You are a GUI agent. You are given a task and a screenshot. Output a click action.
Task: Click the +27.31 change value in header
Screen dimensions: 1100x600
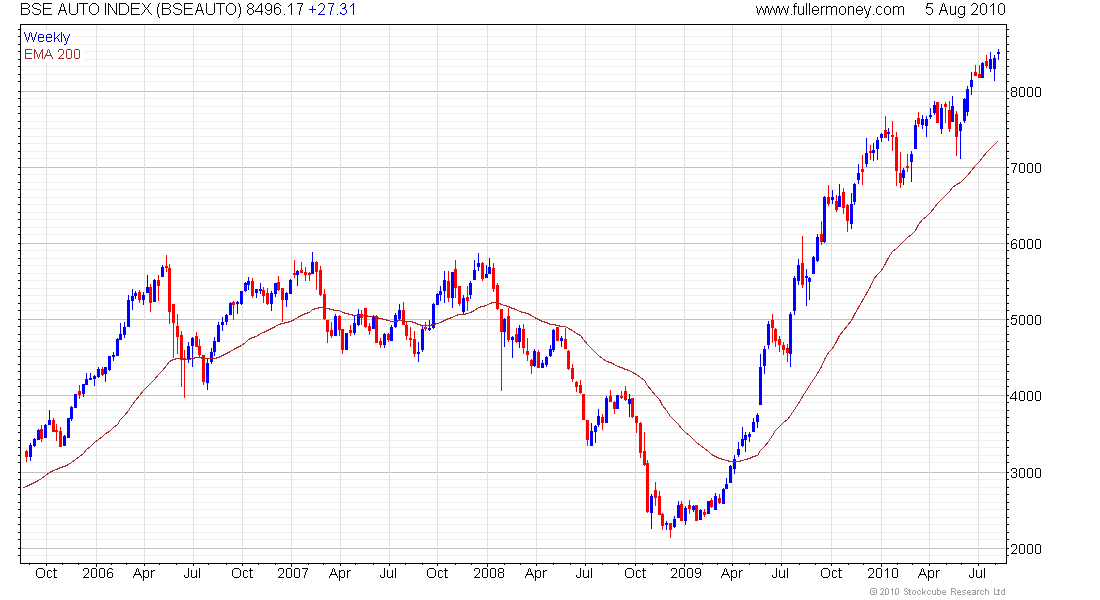333,10
